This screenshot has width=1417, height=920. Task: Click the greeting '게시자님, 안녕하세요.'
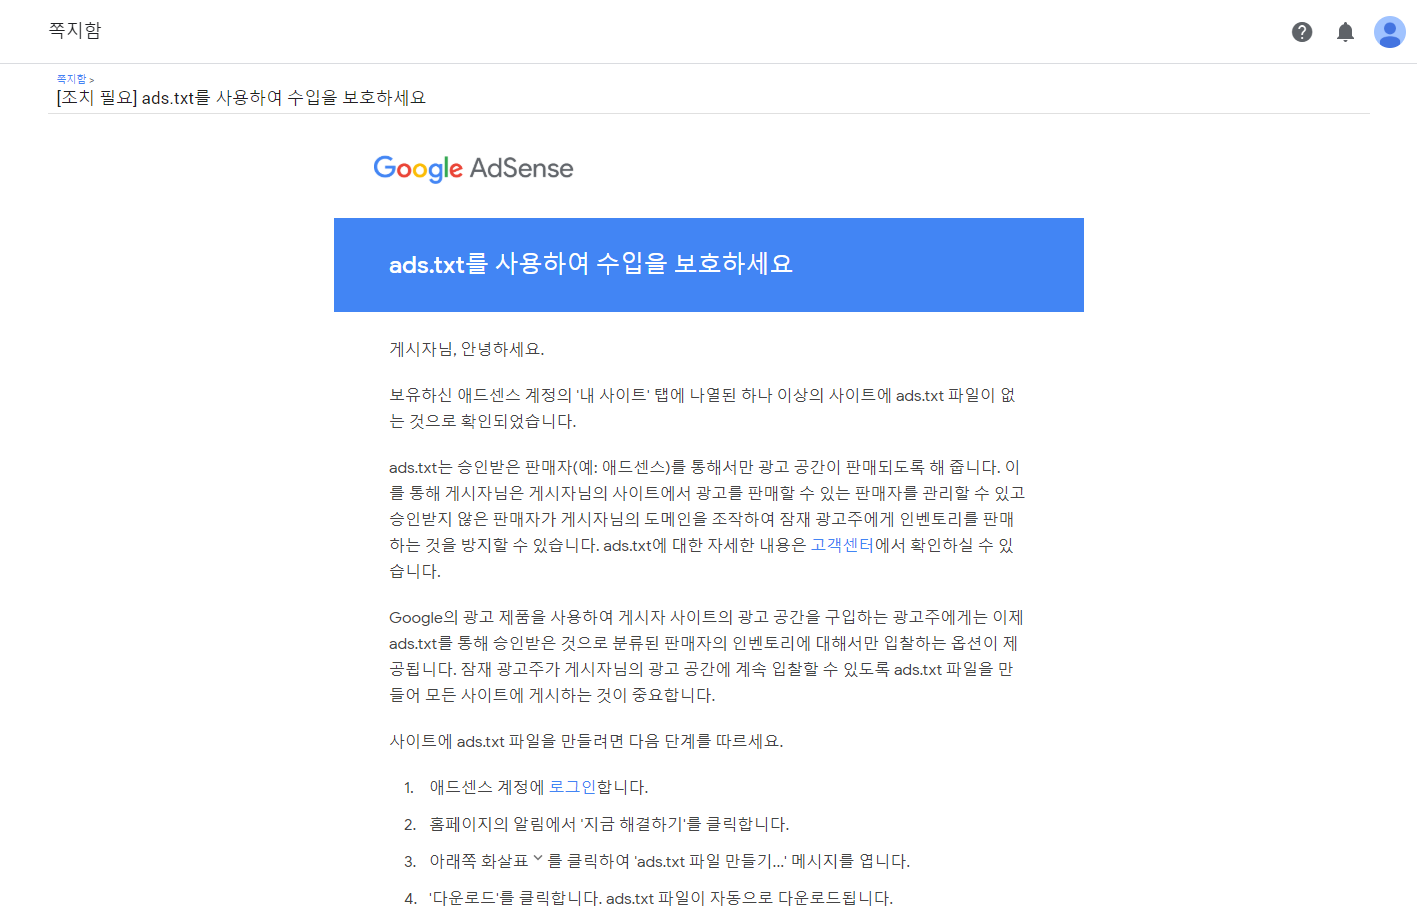tap(467, 349)
